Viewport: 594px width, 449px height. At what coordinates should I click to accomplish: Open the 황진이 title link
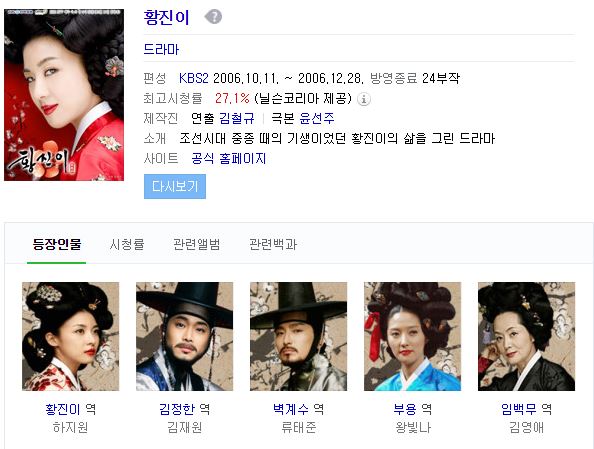click(x=166, y=17)
